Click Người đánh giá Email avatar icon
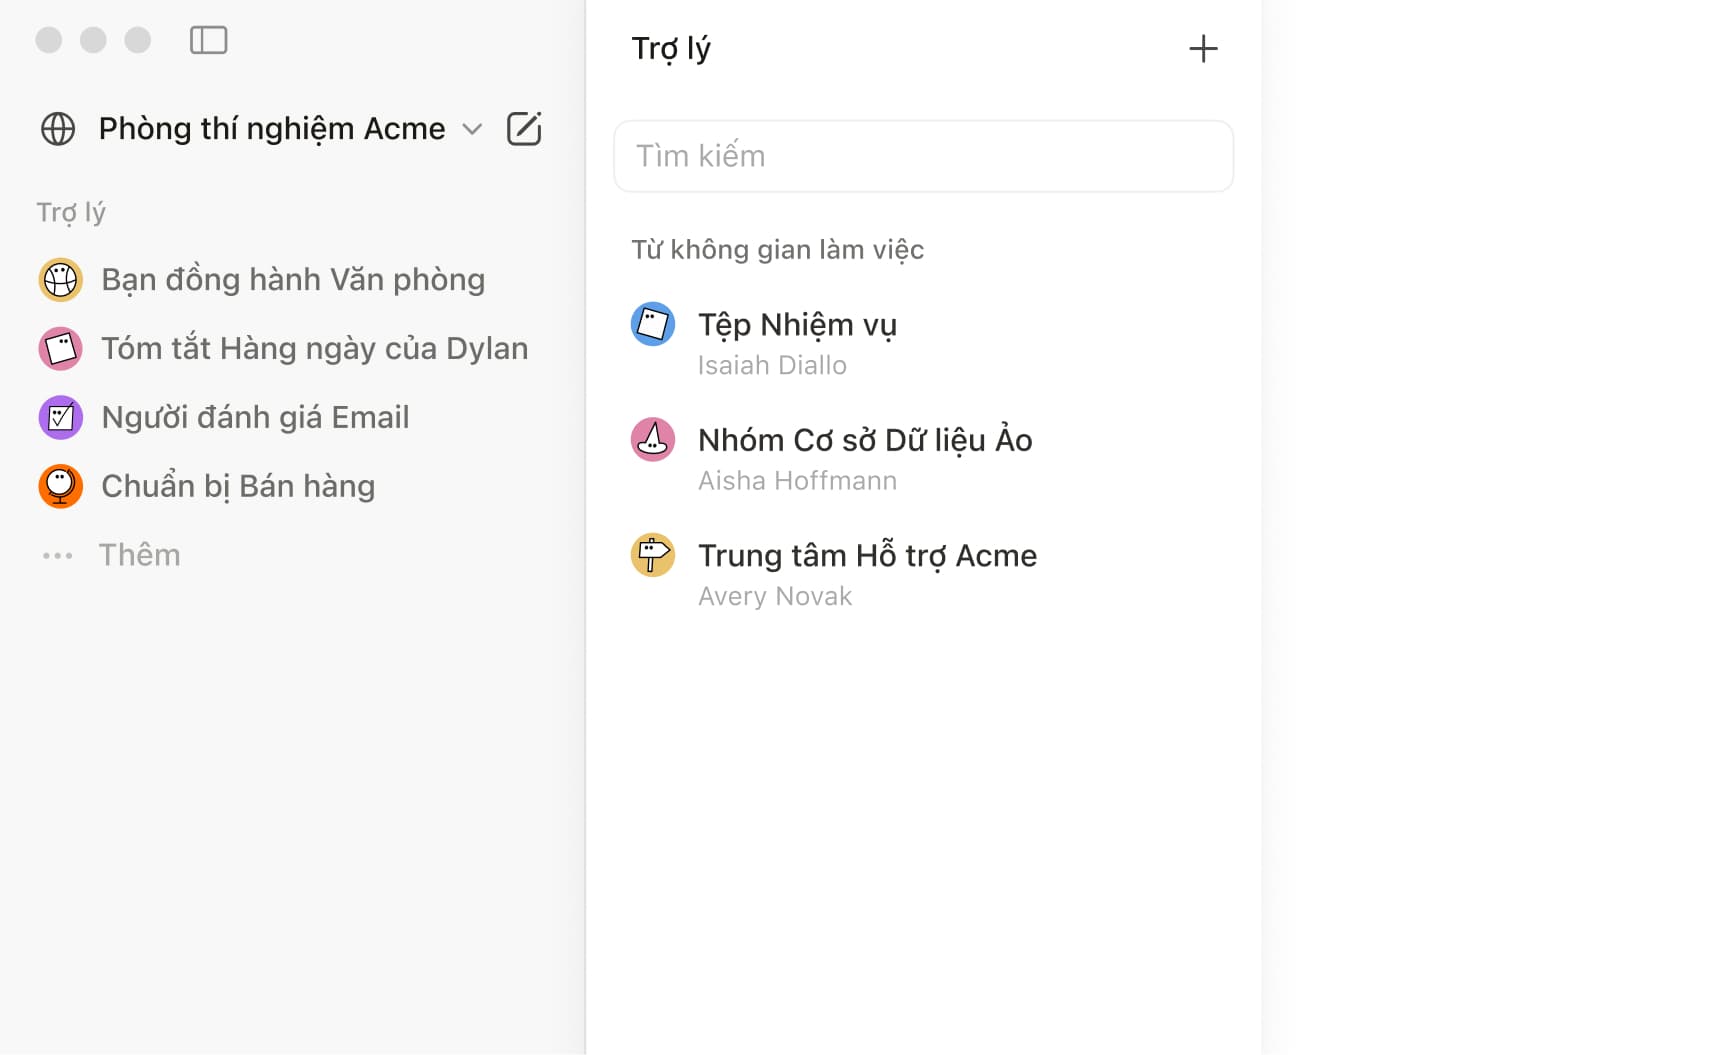This screenshot has width=1728, height=1055. (60, 418)
